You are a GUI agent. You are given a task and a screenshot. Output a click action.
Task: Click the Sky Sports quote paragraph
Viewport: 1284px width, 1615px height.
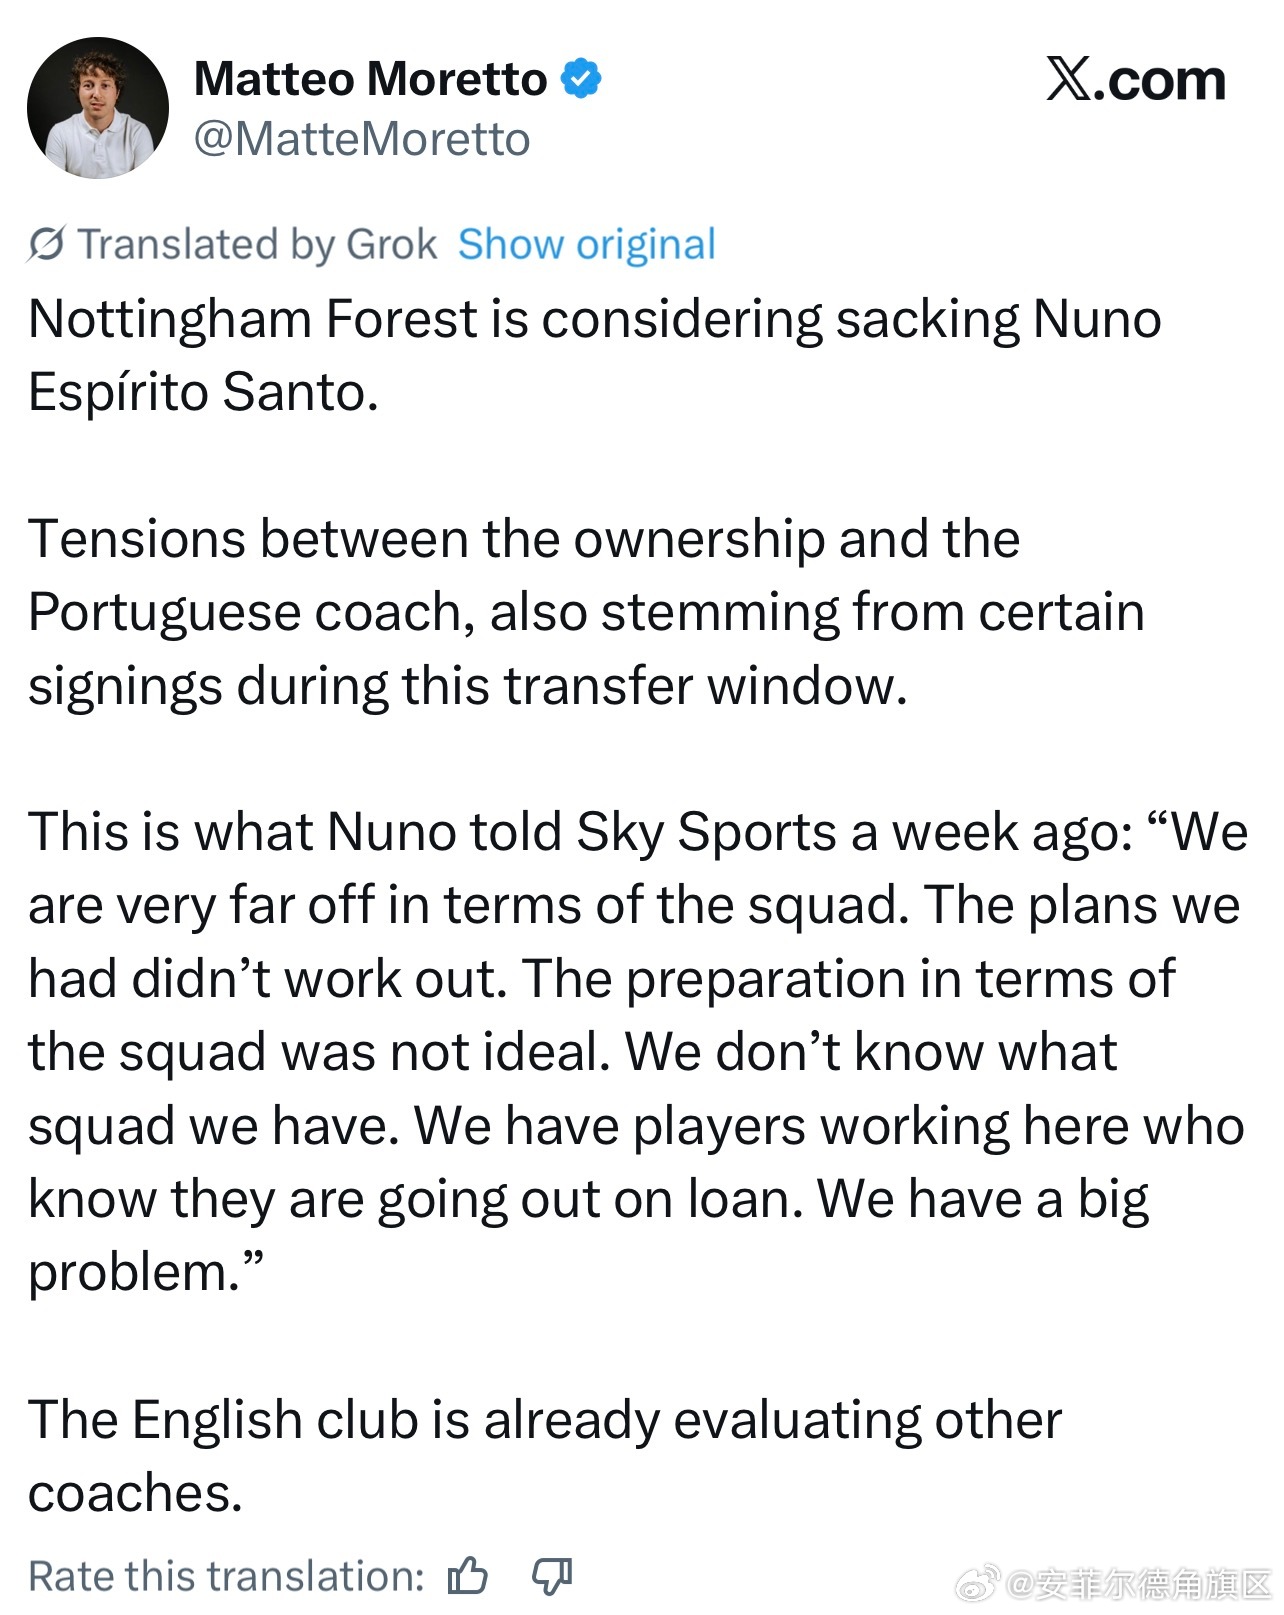pyautogui.click(x=638, y=1051)
